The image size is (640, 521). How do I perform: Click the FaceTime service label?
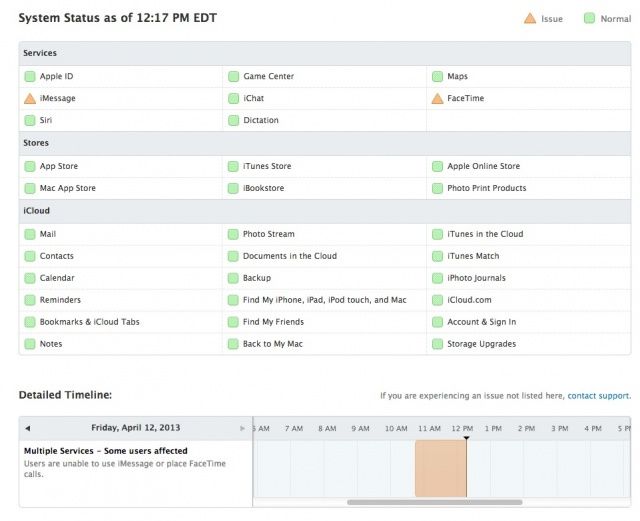point(466,98)
